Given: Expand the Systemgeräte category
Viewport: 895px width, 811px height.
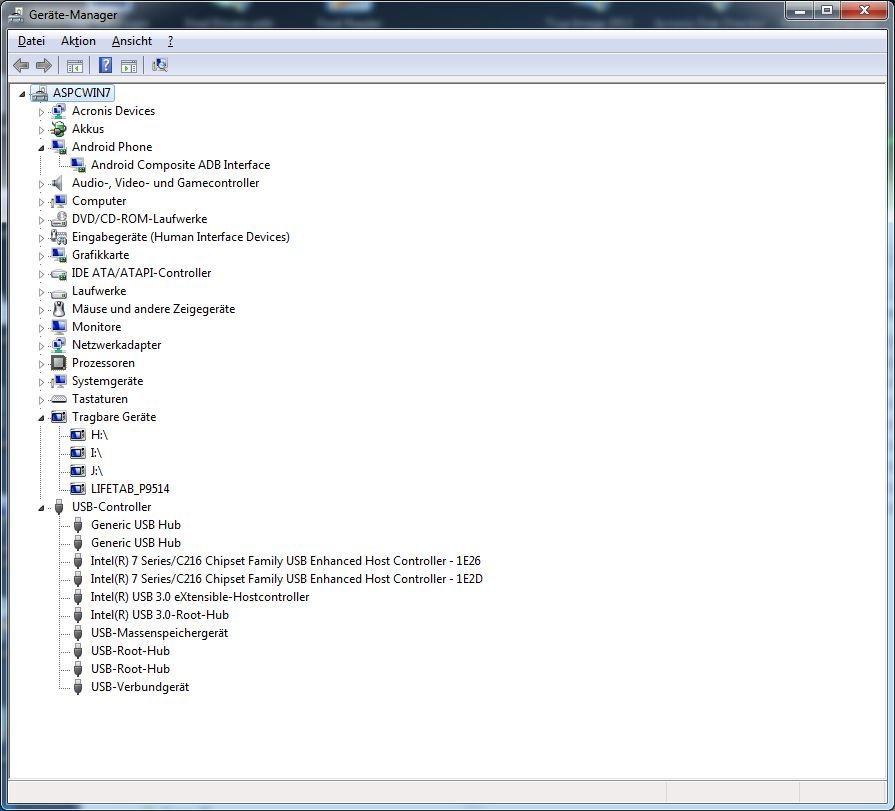Looking at the screenshot, I should pyautogui.click(x=41, y=382).
